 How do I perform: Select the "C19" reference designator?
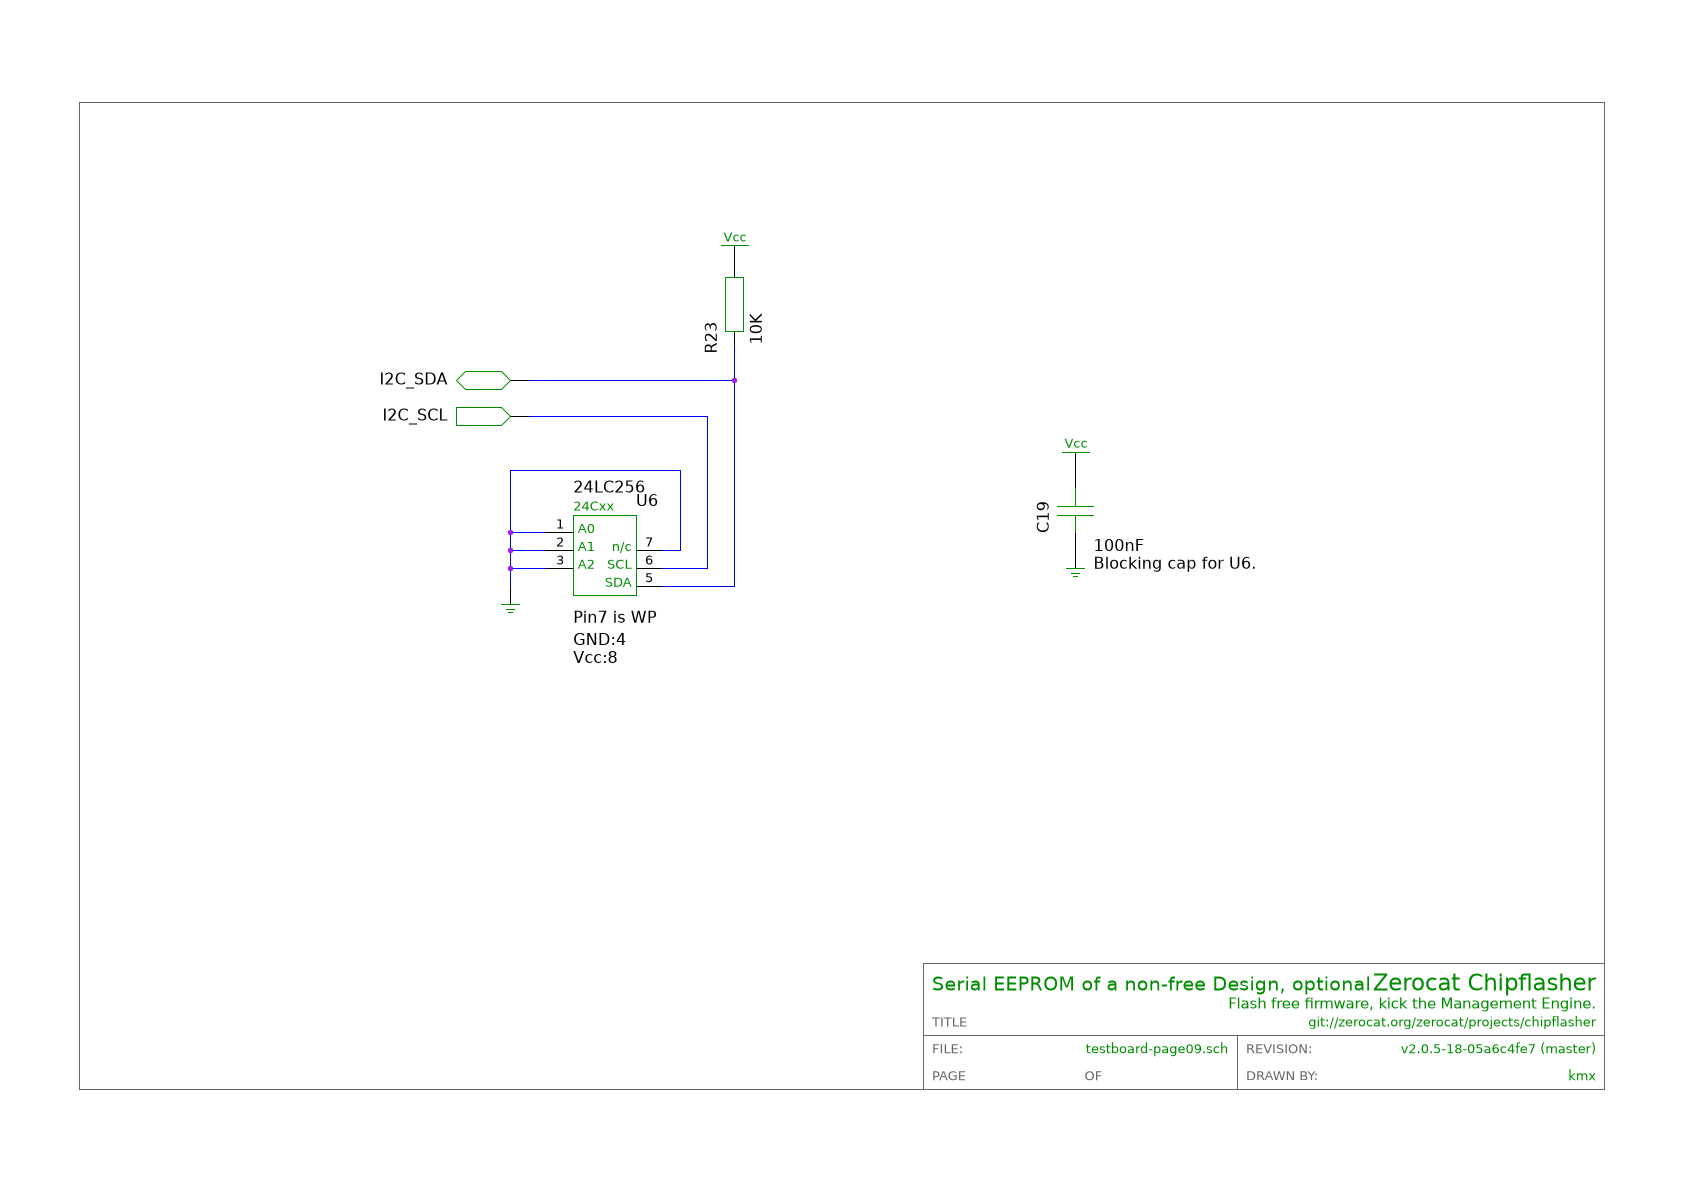(1043, 517)
